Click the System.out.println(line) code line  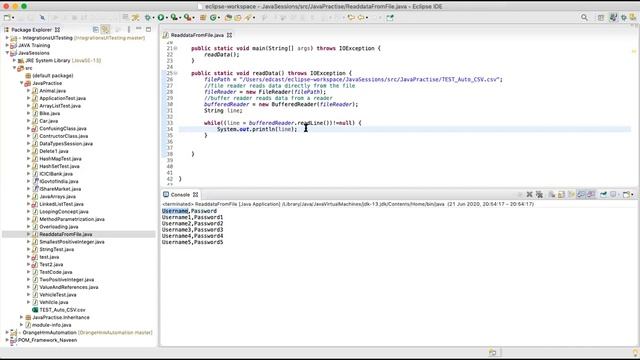[257, 129]
